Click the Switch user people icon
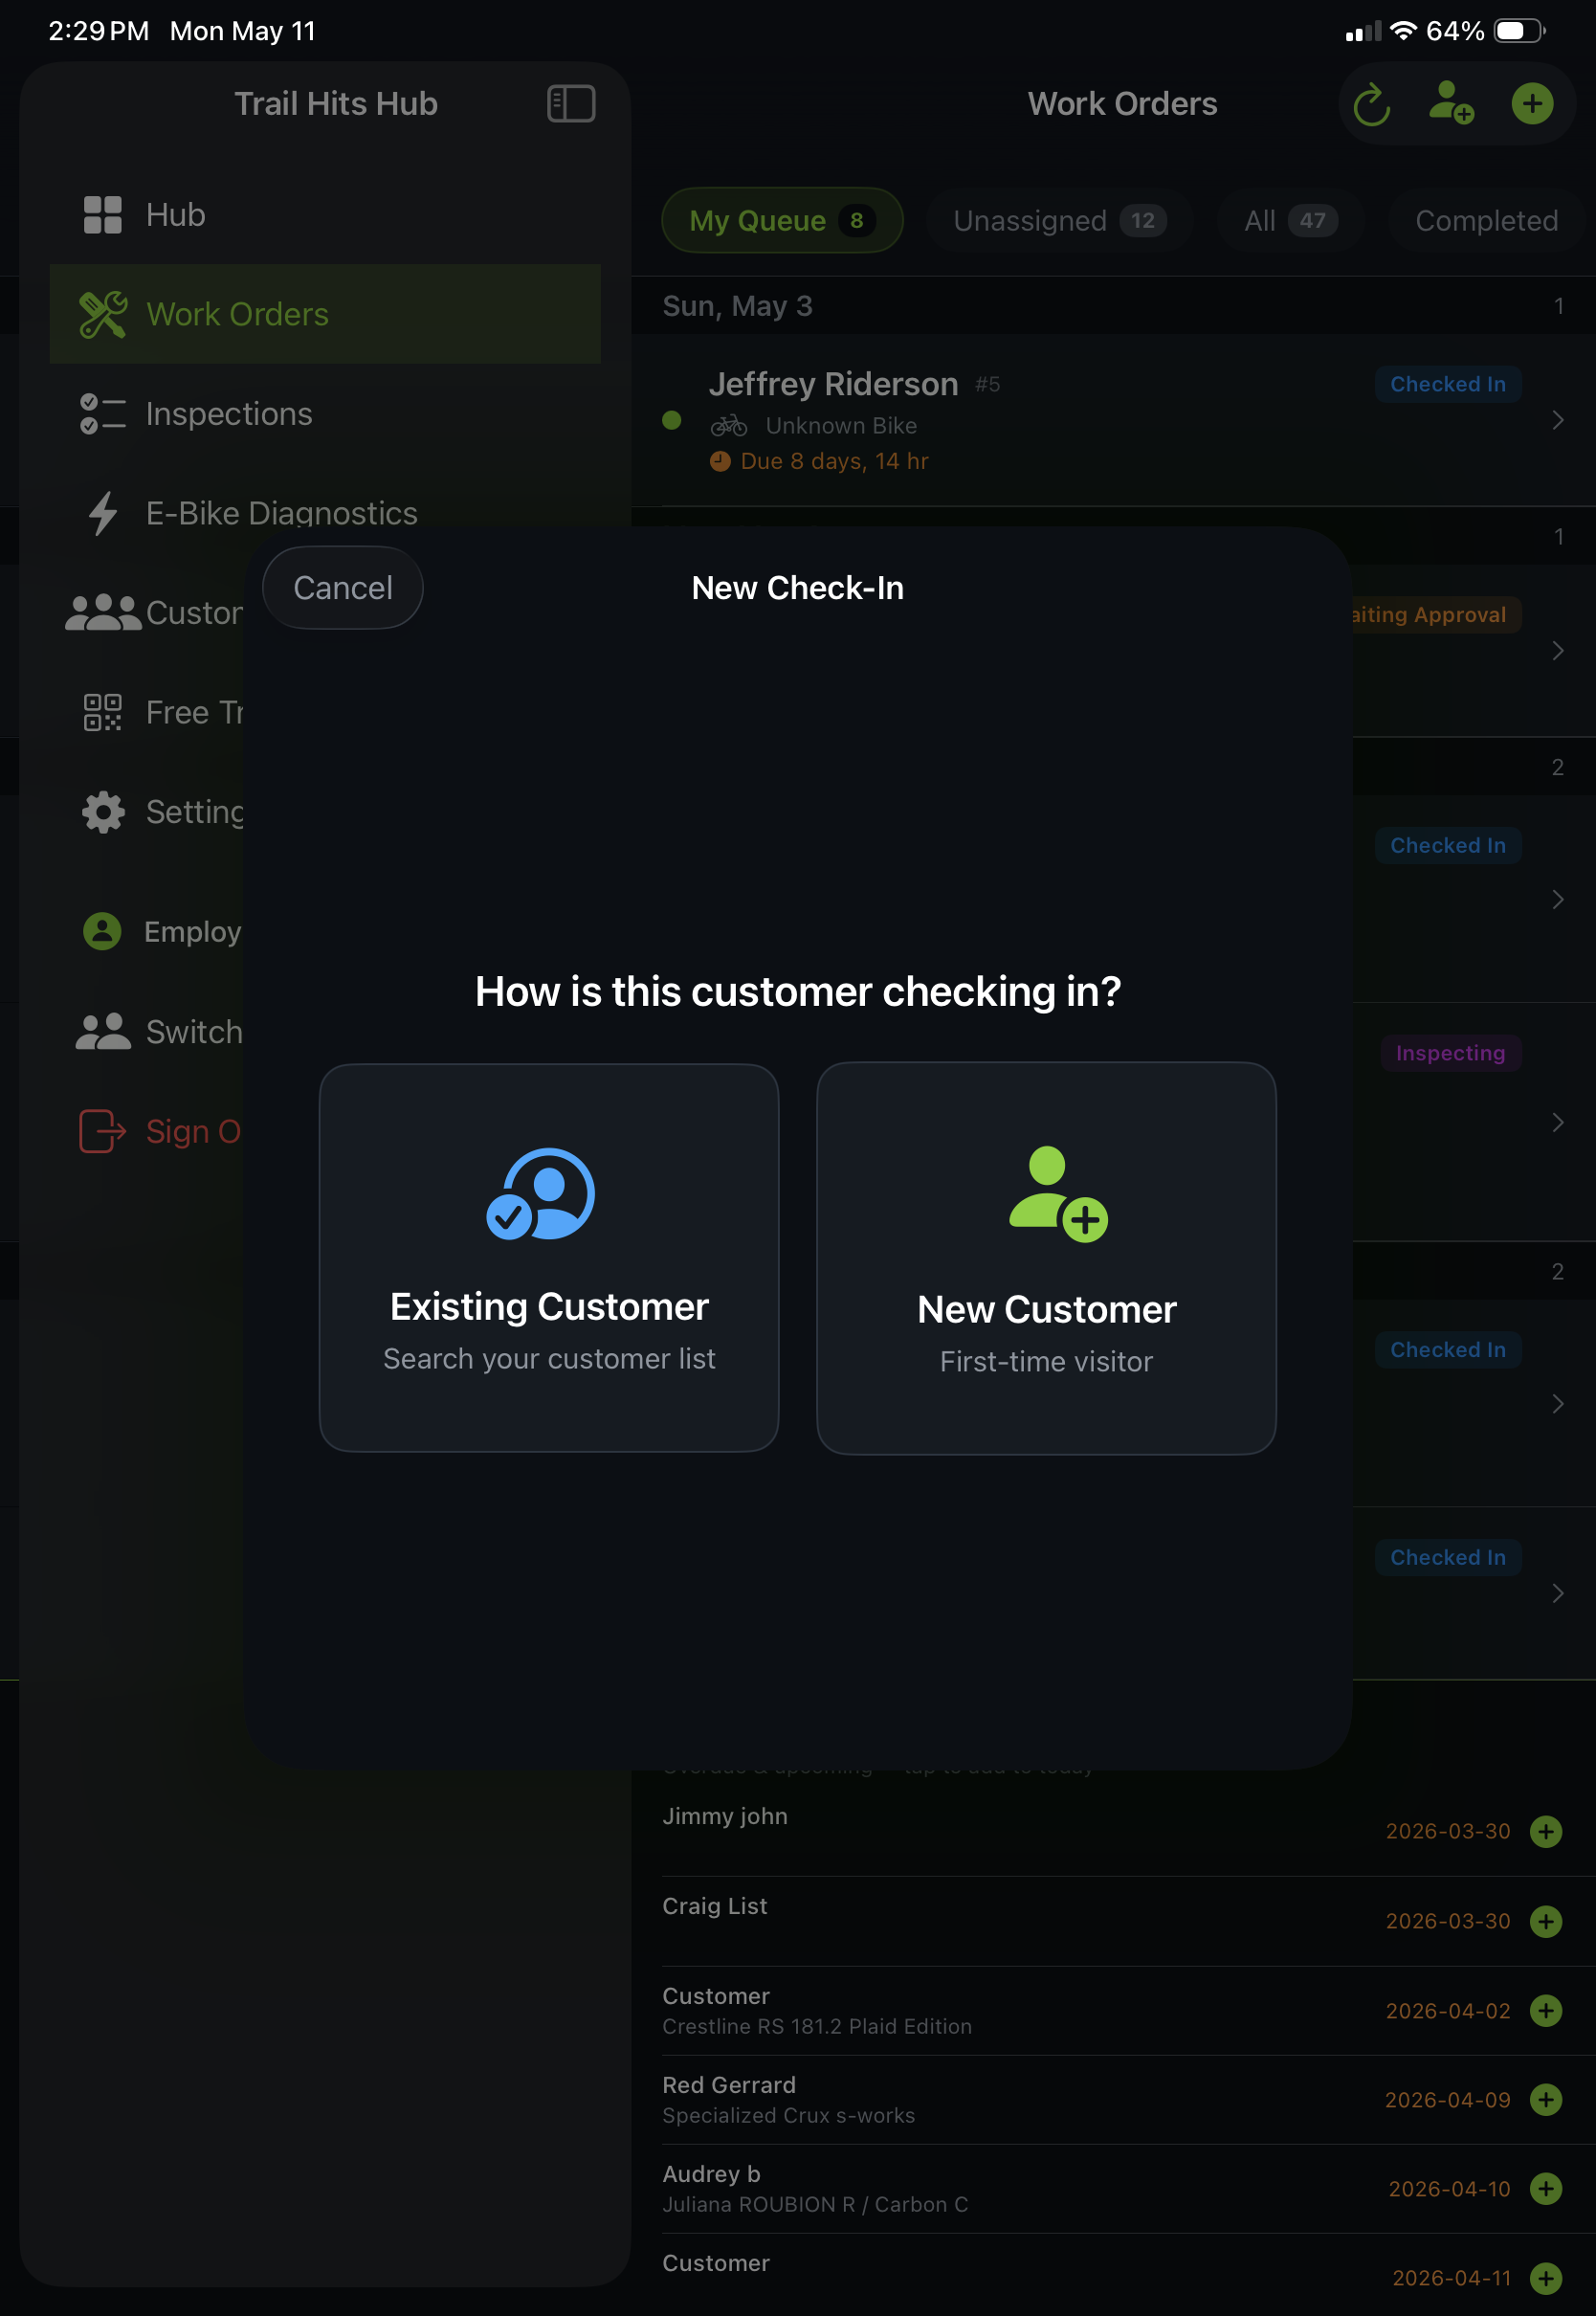 (103, 1031)
